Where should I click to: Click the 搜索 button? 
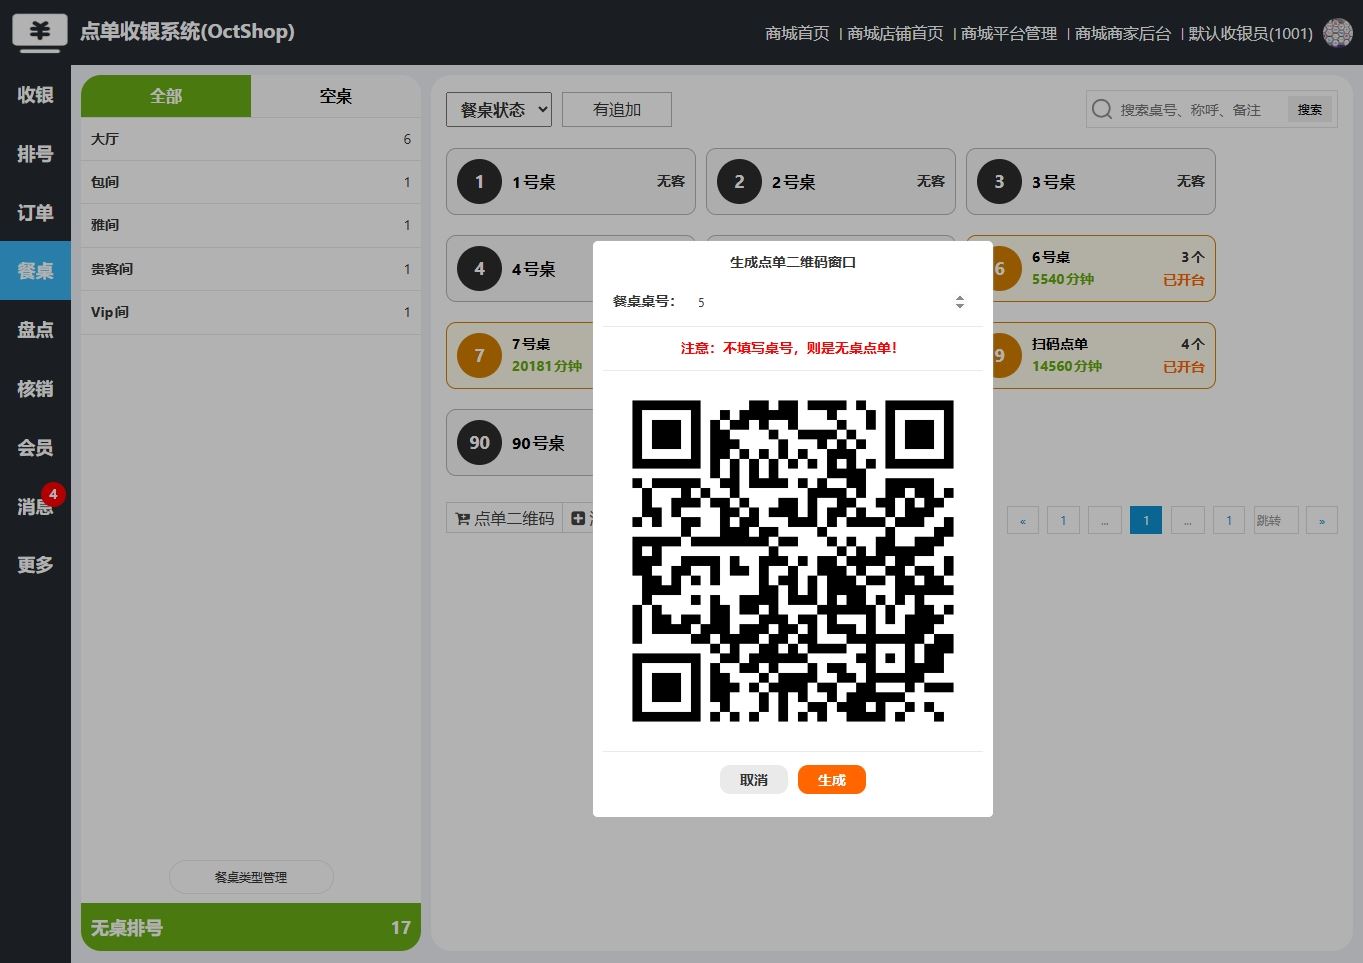(x=1310, y=109)
